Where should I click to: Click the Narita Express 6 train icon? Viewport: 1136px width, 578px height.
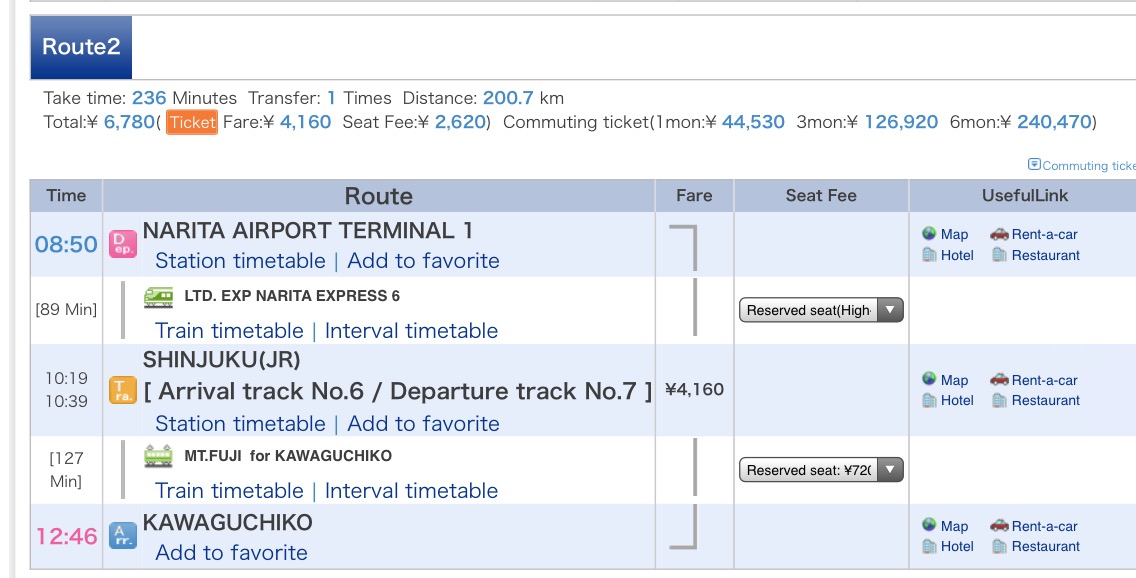pos(158,297)
